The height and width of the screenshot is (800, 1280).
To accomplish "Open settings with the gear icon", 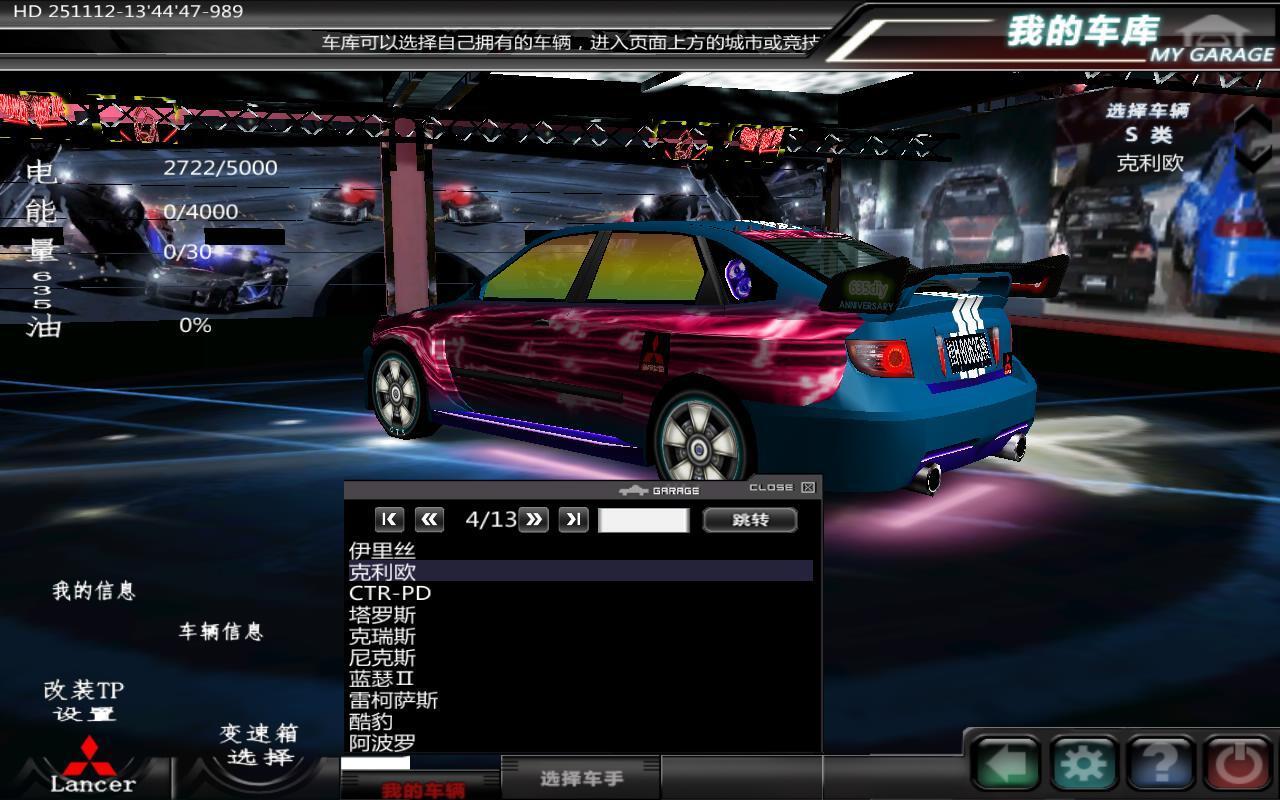I will click(x=1081, y=765).
